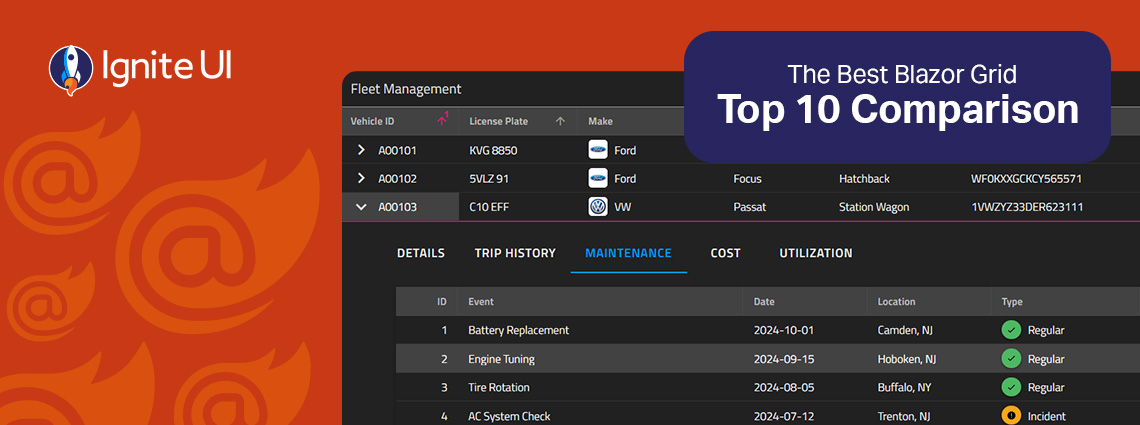Select cell C10 EFF
Image resolution: width=1140 pixels, height=425 pixels.
point(489,207)
